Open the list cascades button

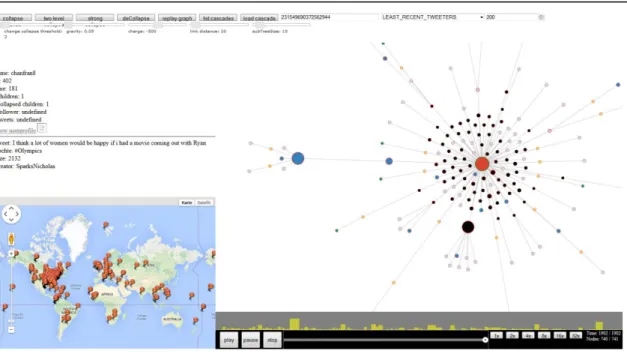coord(218,18)
